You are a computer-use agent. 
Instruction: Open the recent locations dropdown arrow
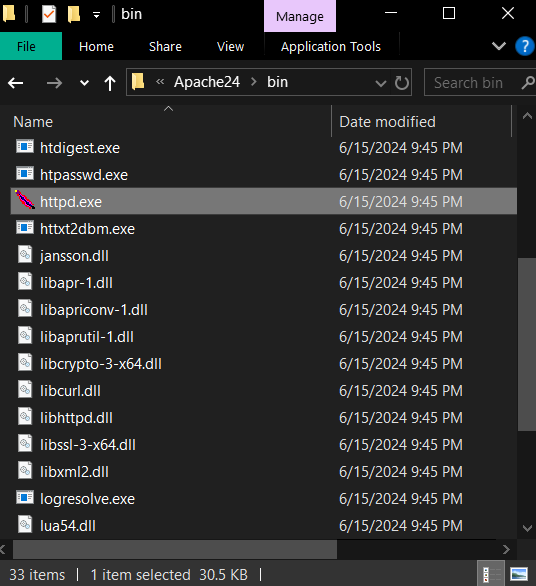point(84,83)
